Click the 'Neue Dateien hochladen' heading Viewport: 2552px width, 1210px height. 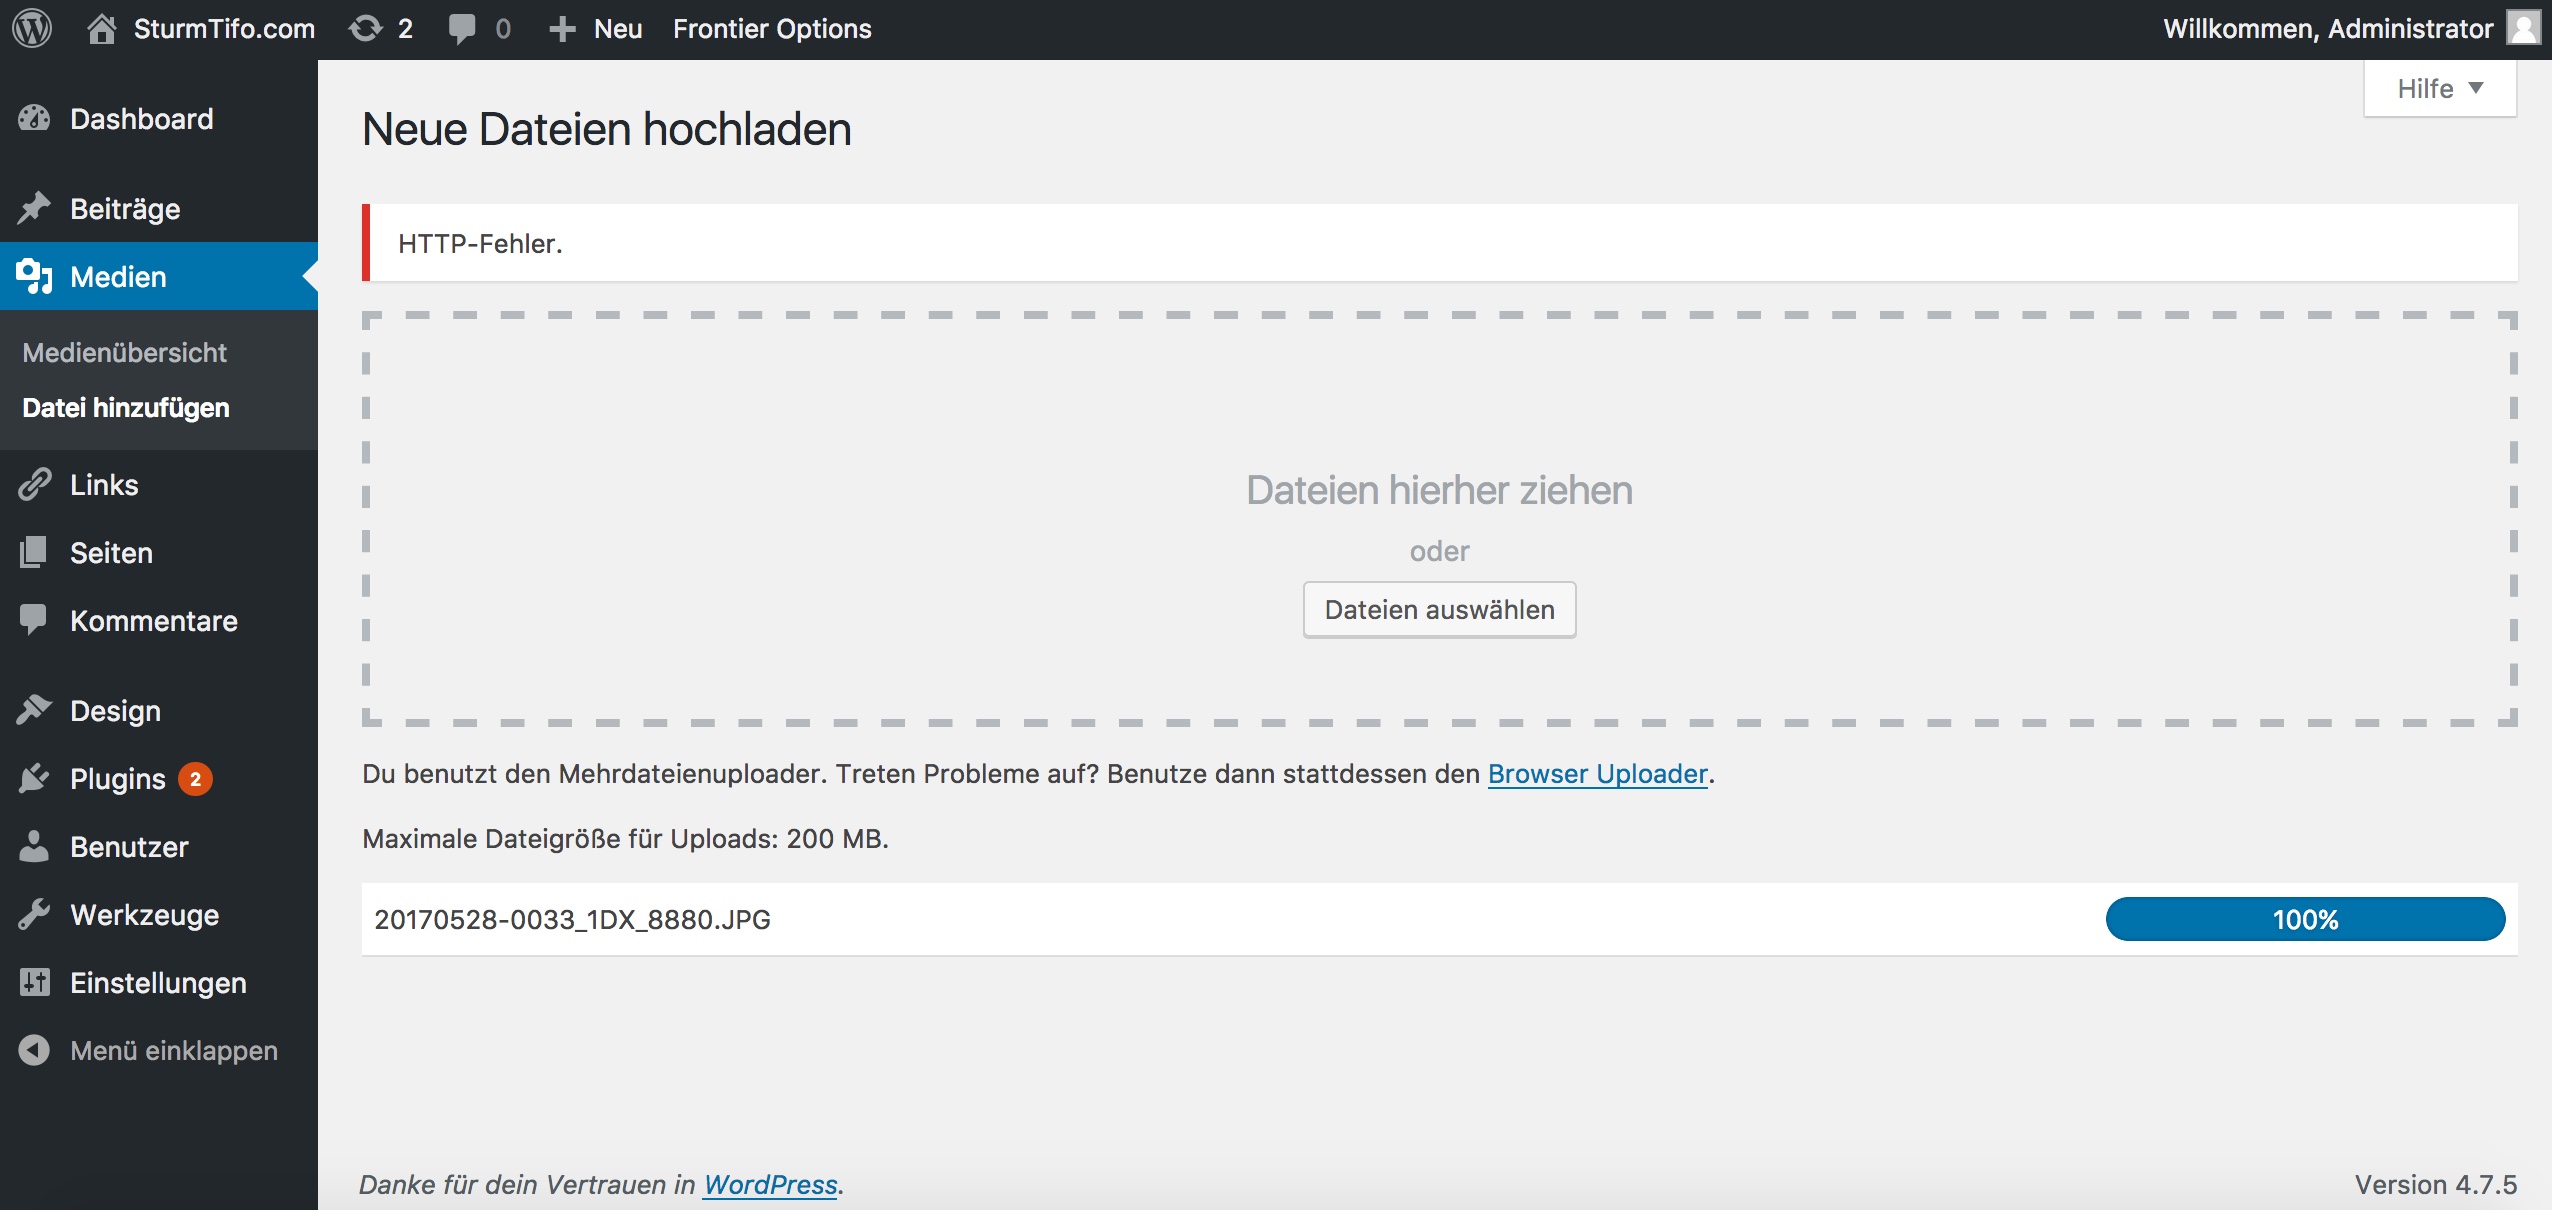pyautogui.click(x=607, y=129)
